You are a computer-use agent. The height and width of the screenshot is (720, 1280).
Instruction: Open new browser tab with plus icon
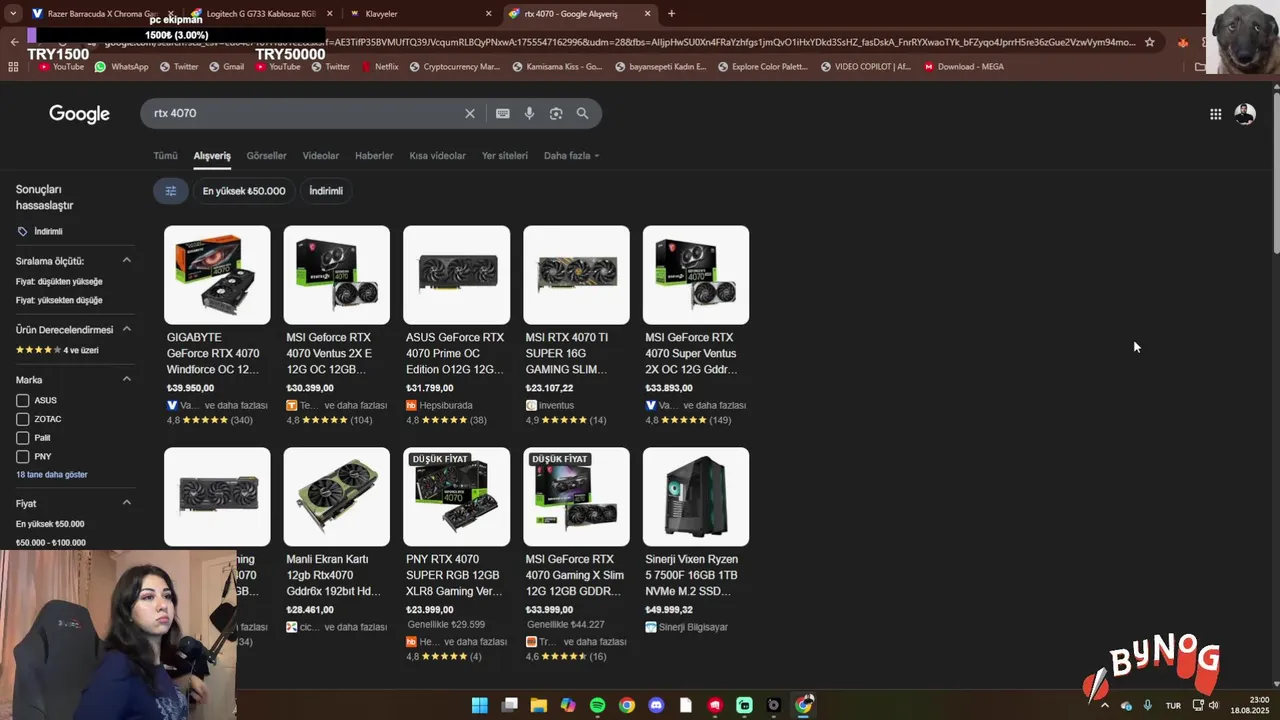671,14
